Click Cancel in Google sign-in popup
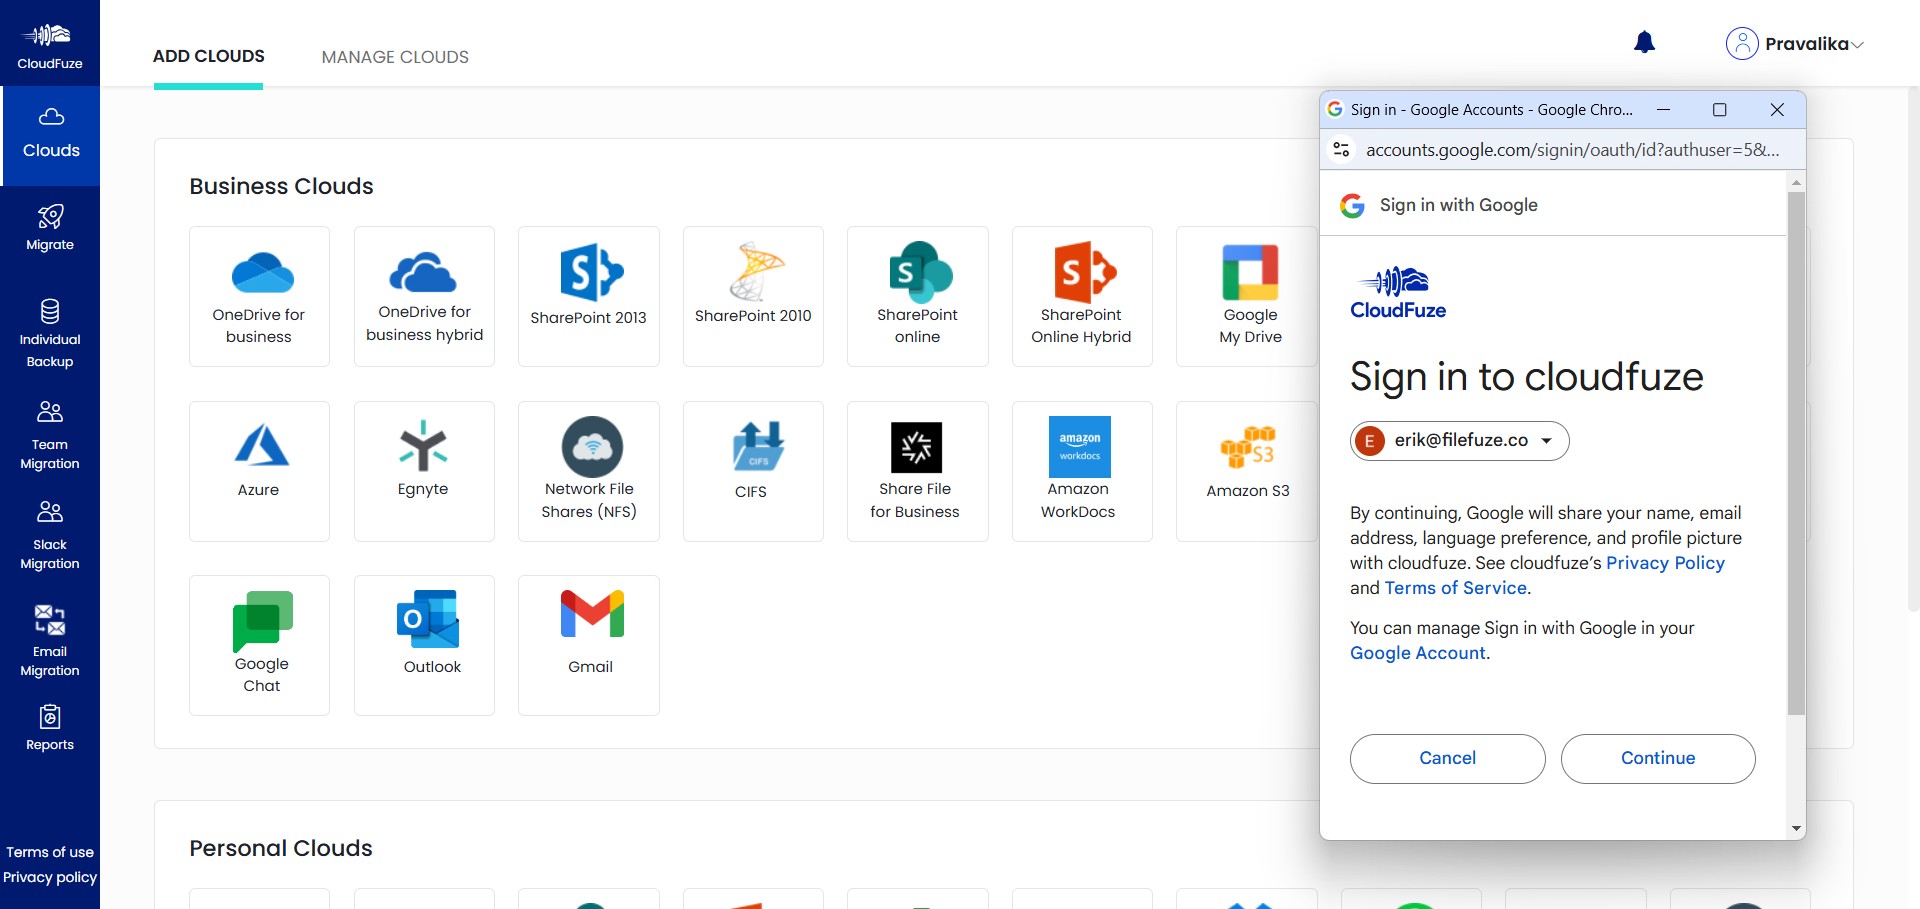Screen dimensions: 1920x909 (1447, 758)
